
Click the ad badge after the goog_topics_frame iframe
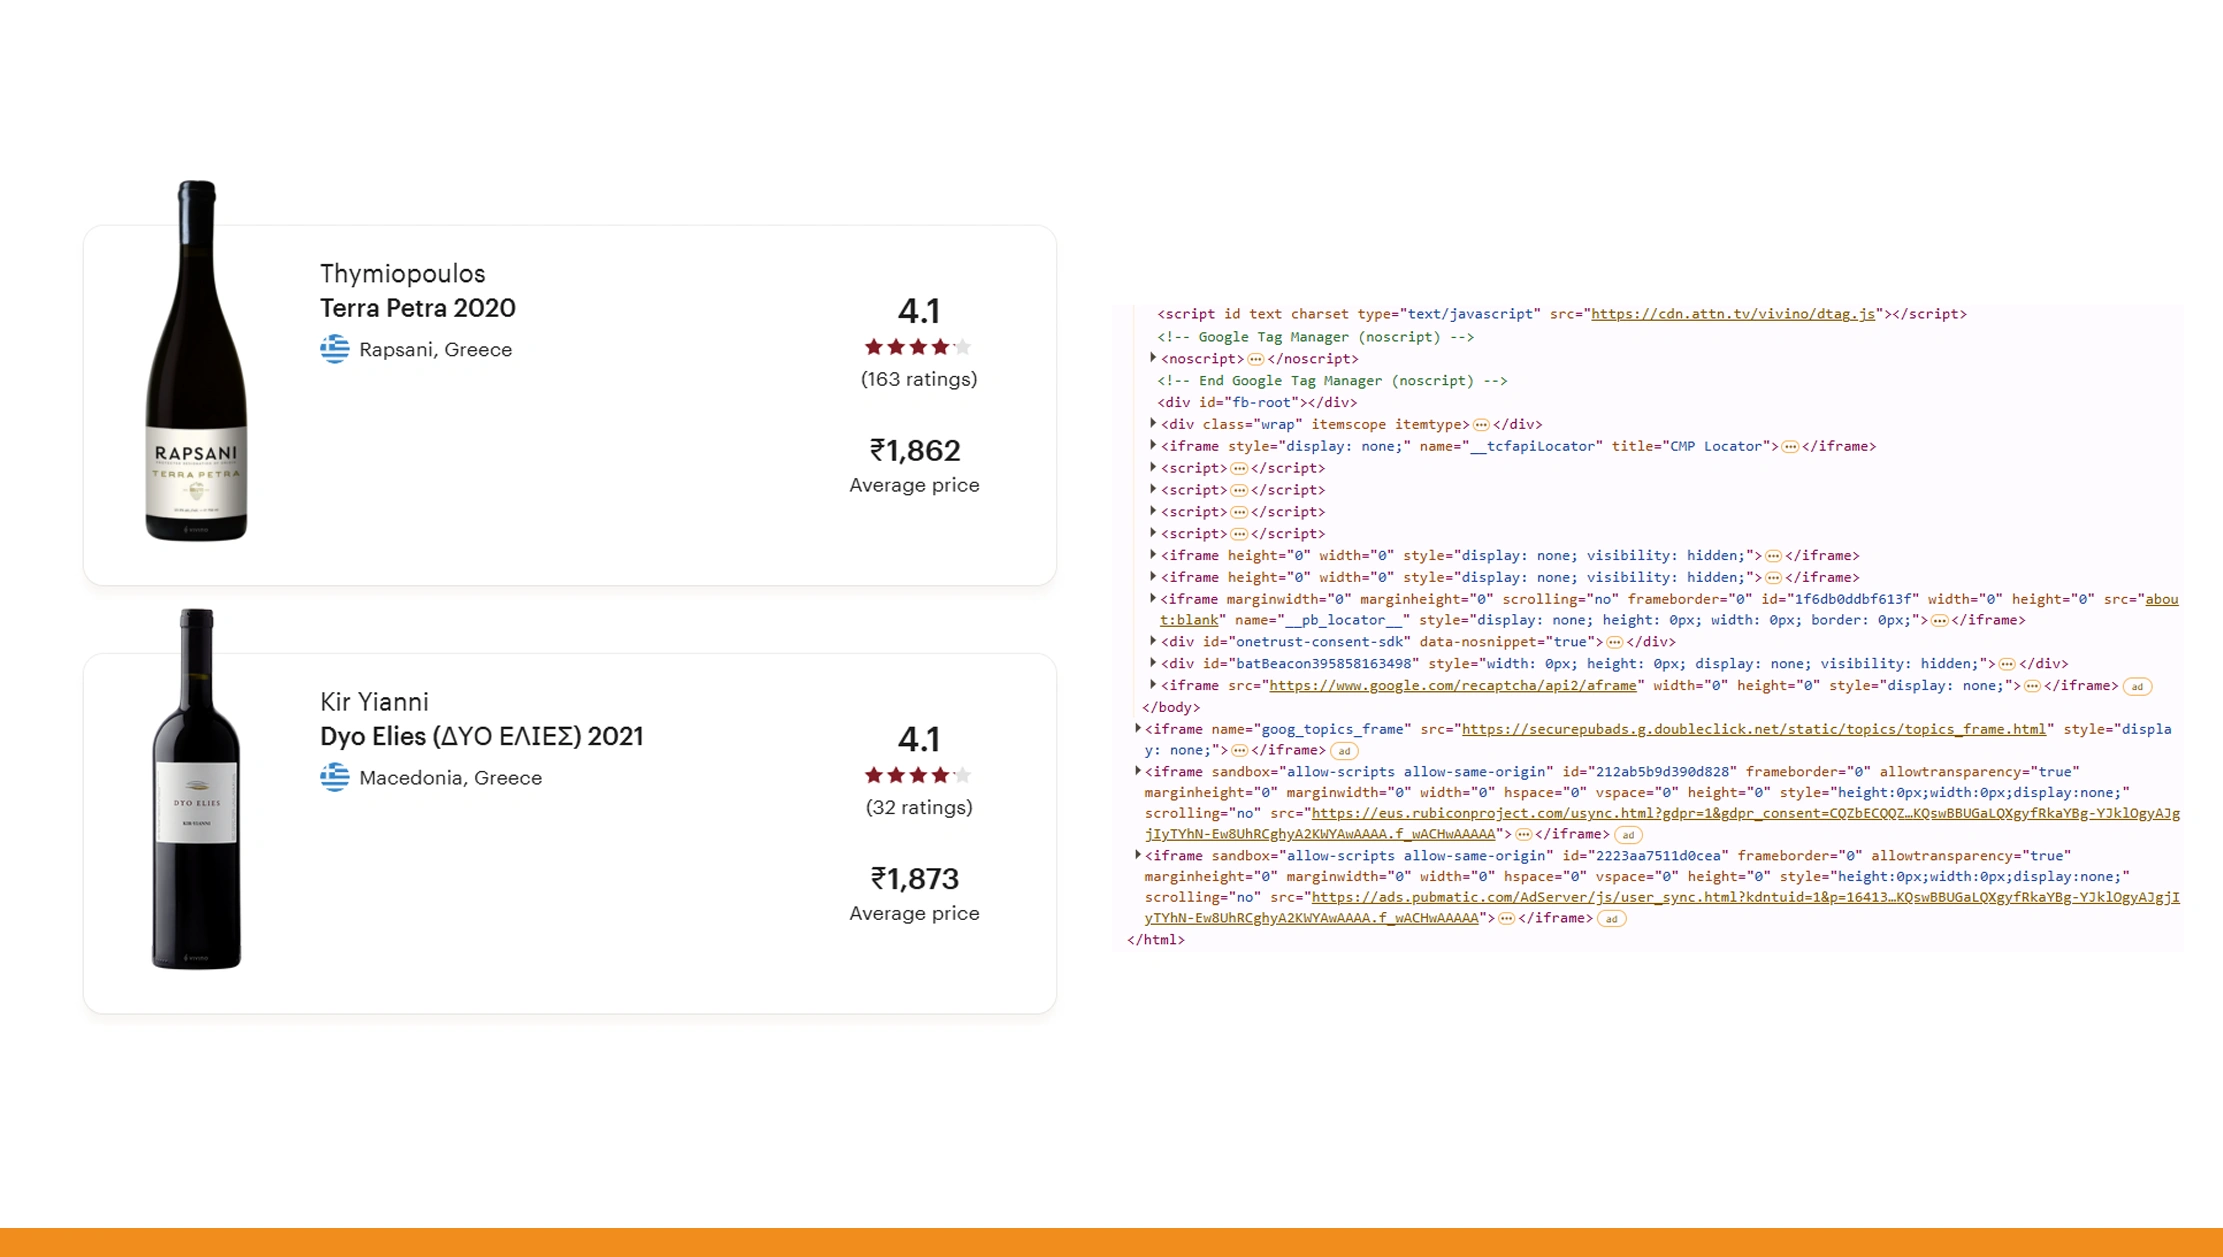click(1345, 751)
